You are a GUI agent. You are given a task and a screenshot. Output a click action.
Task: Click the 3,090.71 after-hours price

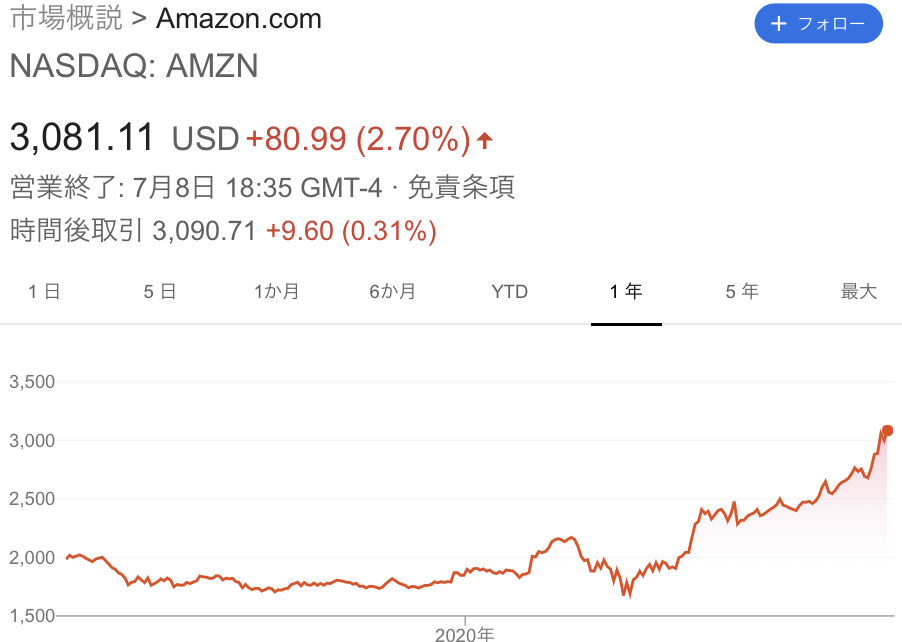click(x=204, y=232)
